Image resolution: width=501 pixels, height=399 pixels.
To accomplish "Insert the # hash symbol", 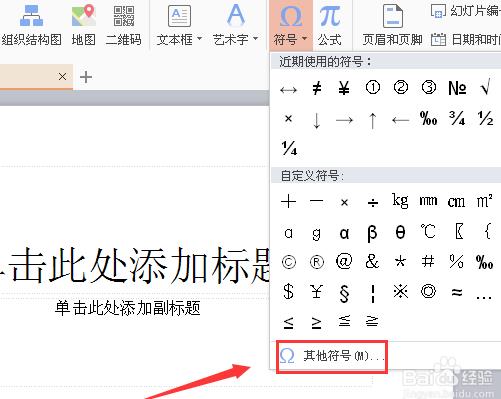I will 428,261.
